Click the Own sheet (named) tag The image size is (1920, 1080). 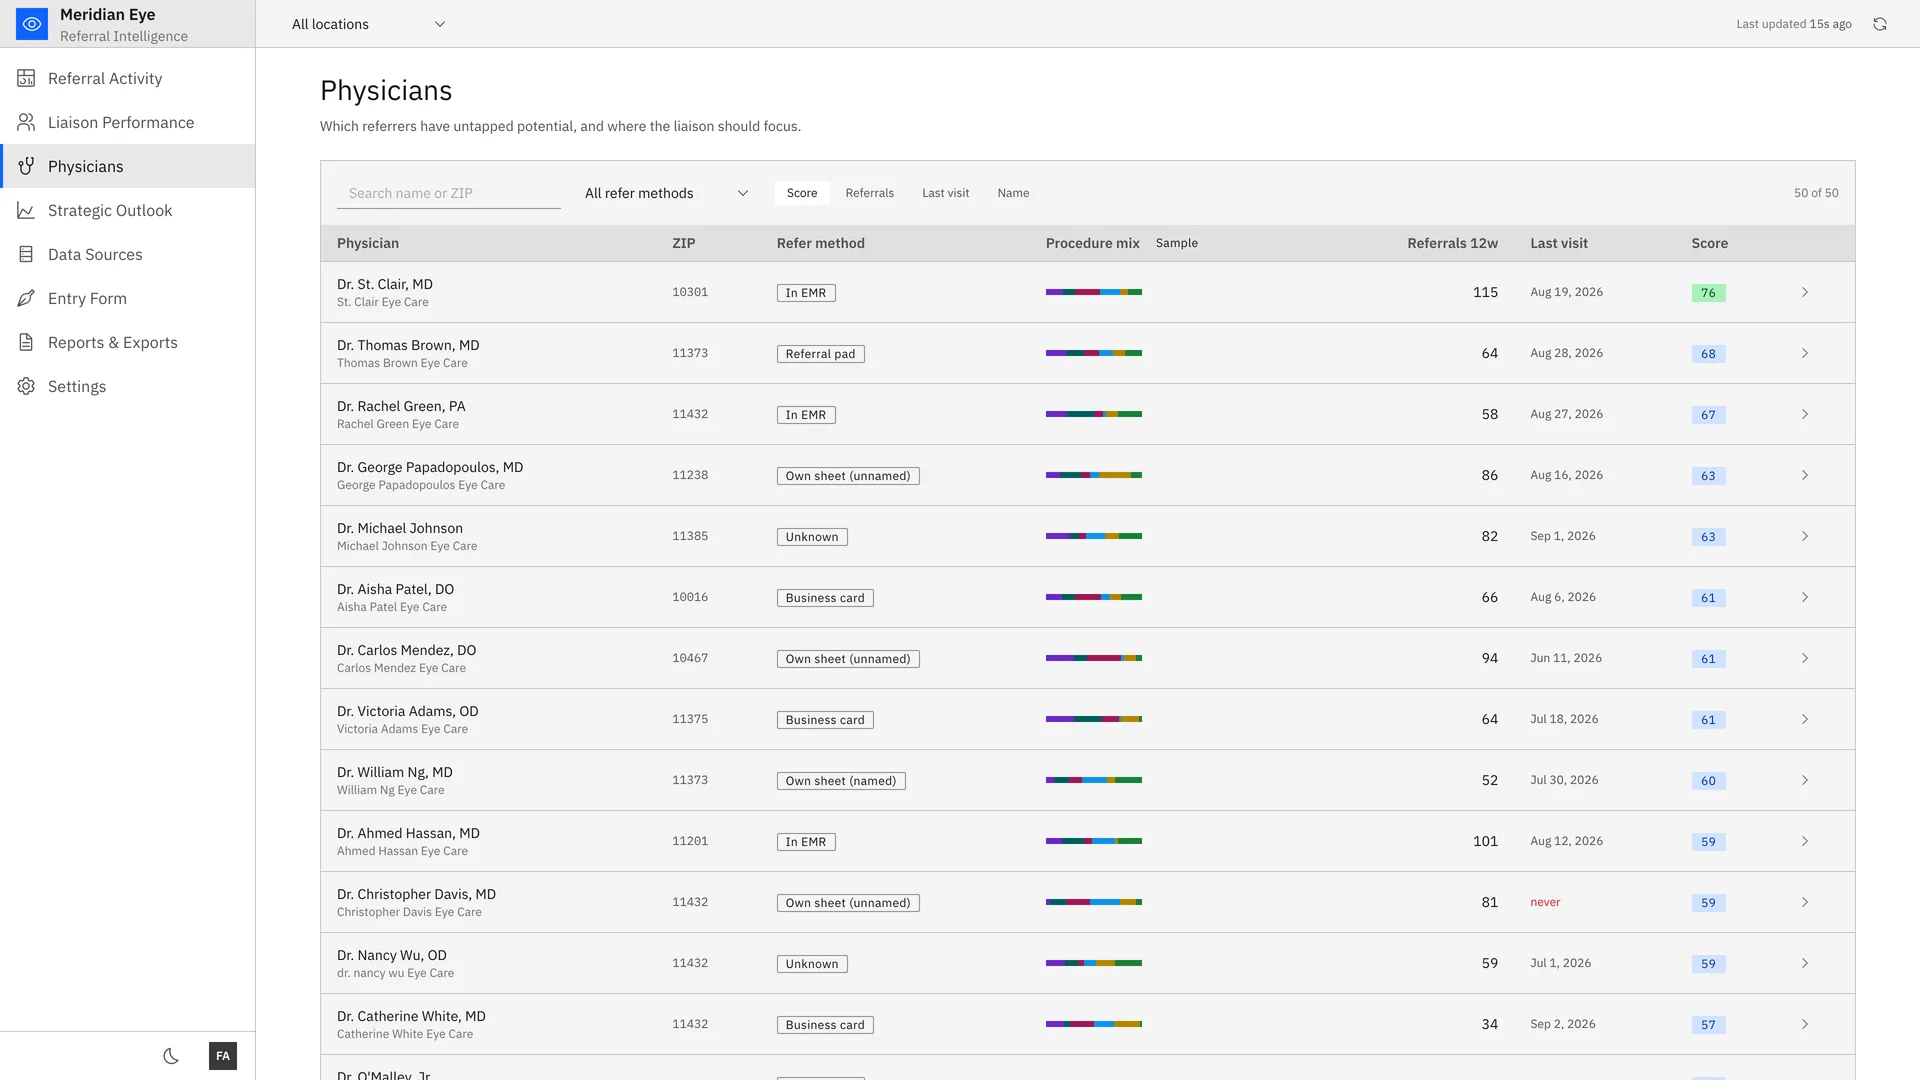841,781
